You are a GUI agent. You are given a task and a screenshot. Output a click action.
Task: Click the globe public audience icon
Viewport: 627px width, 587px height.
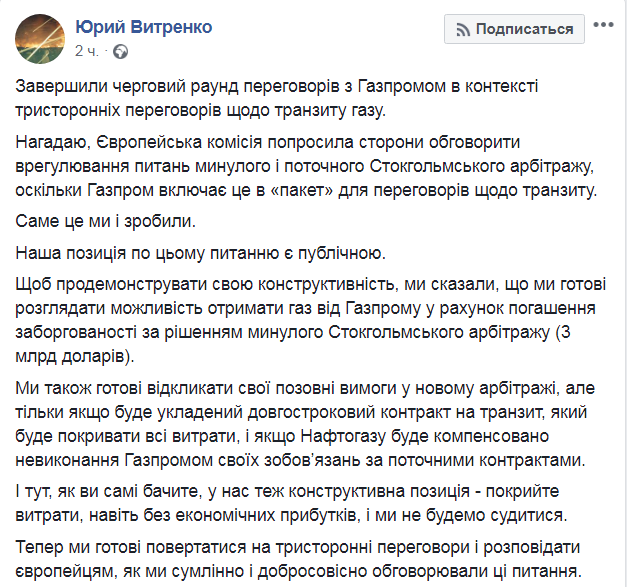pyautogui.click(x=121, y=50)
